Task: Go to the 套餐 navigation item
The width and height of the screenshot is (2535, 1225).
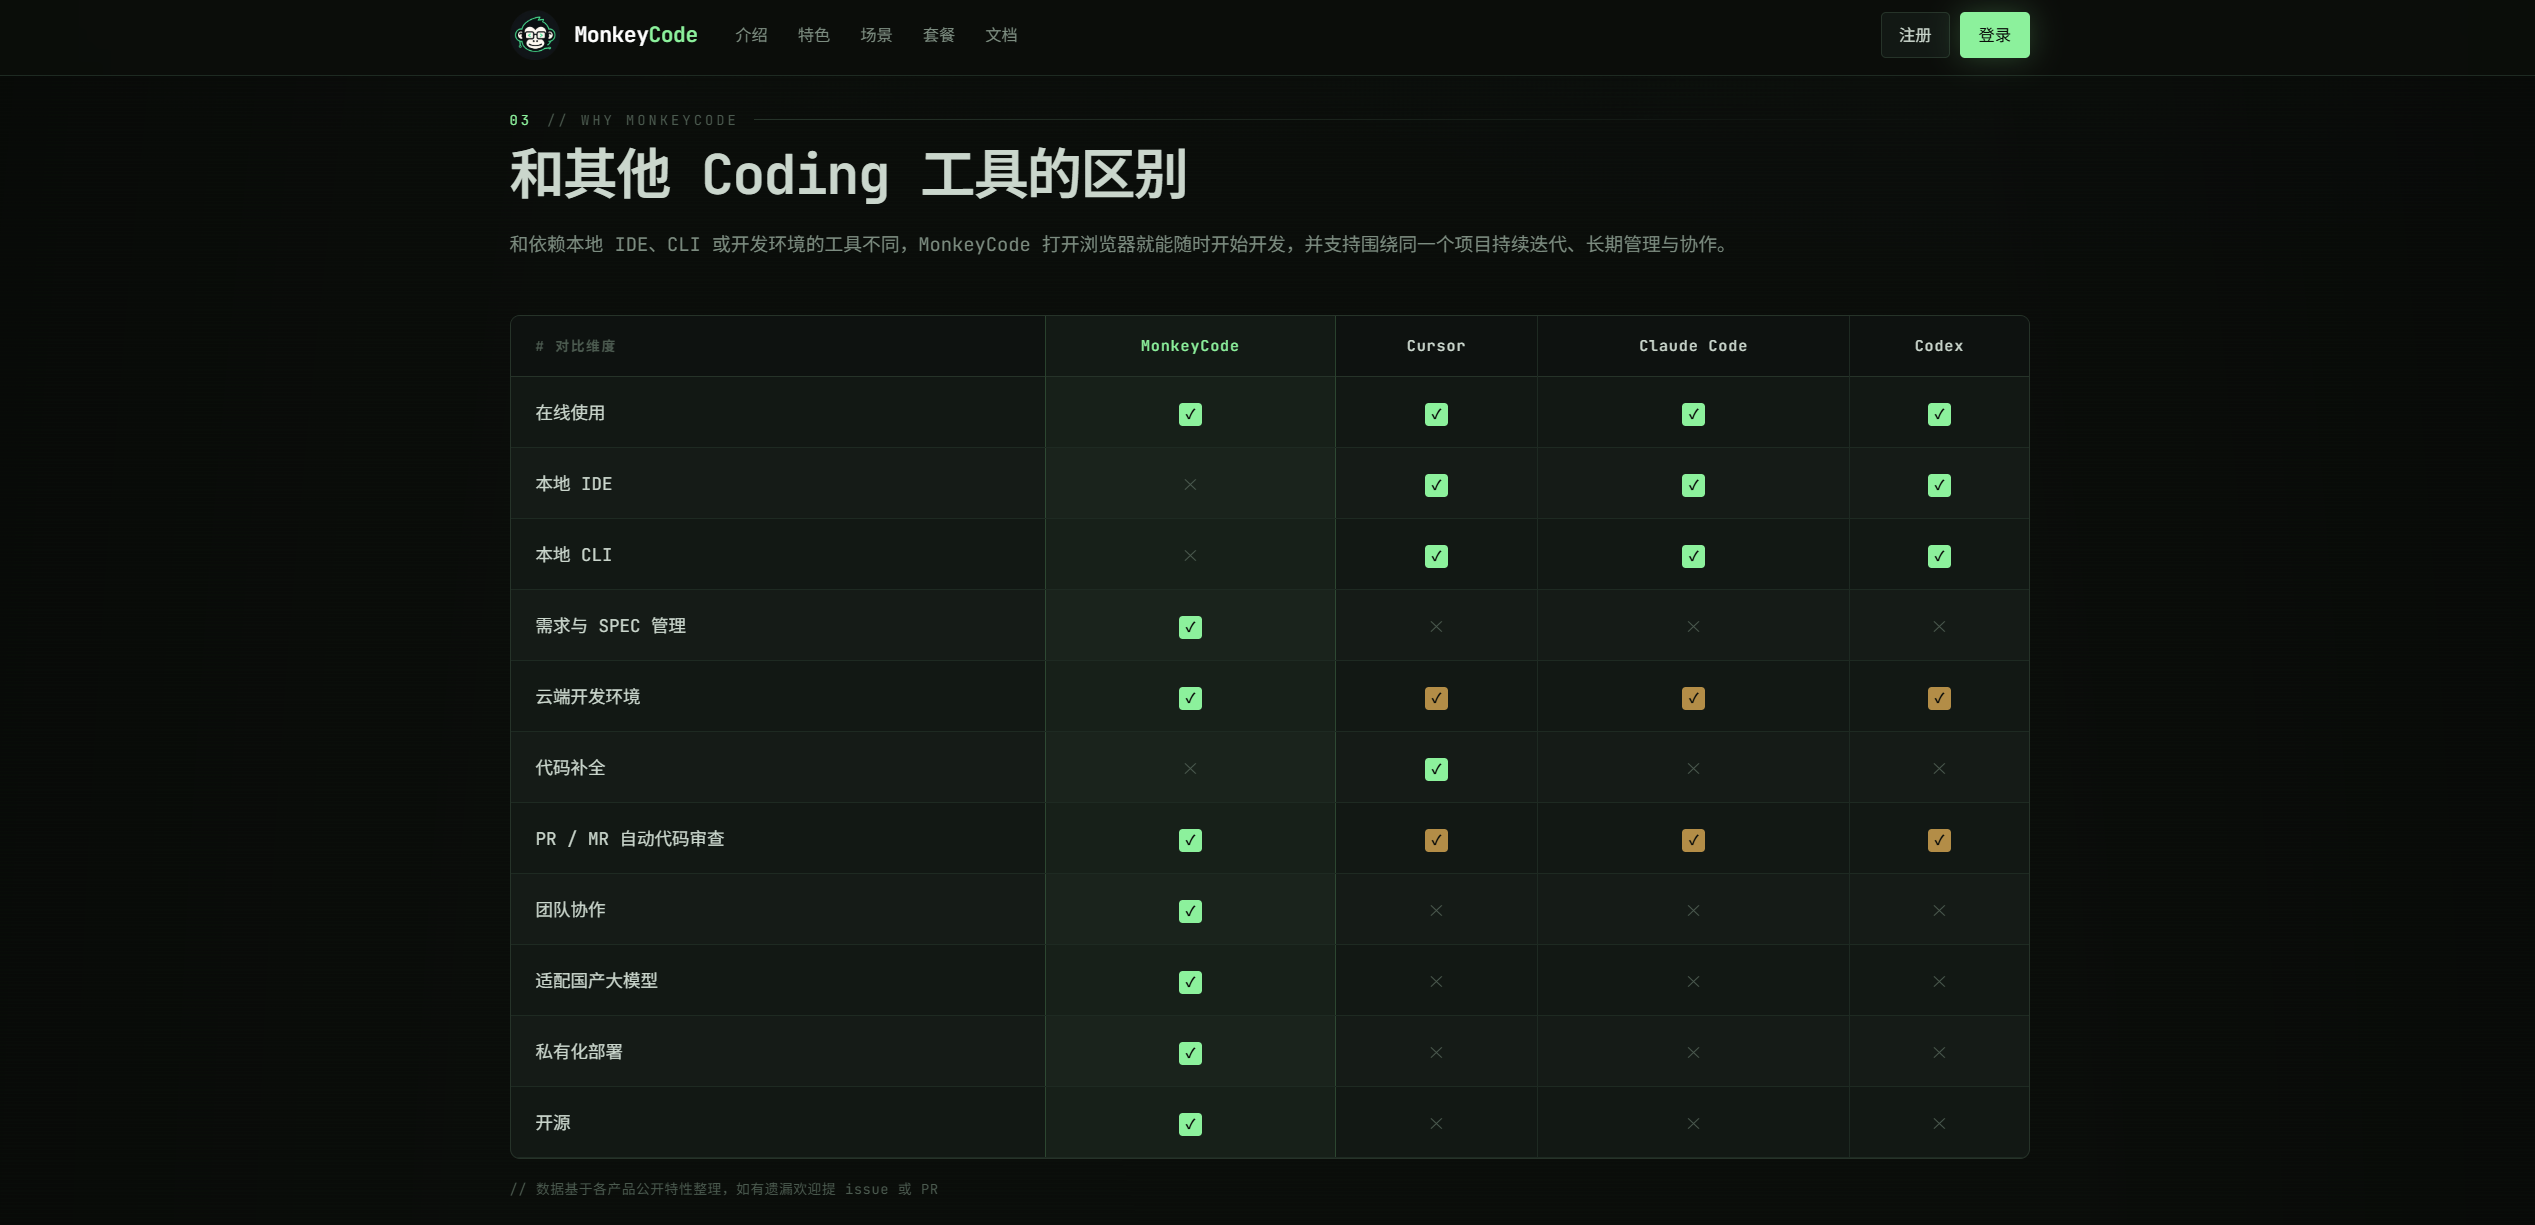Action: pos(938,35)
